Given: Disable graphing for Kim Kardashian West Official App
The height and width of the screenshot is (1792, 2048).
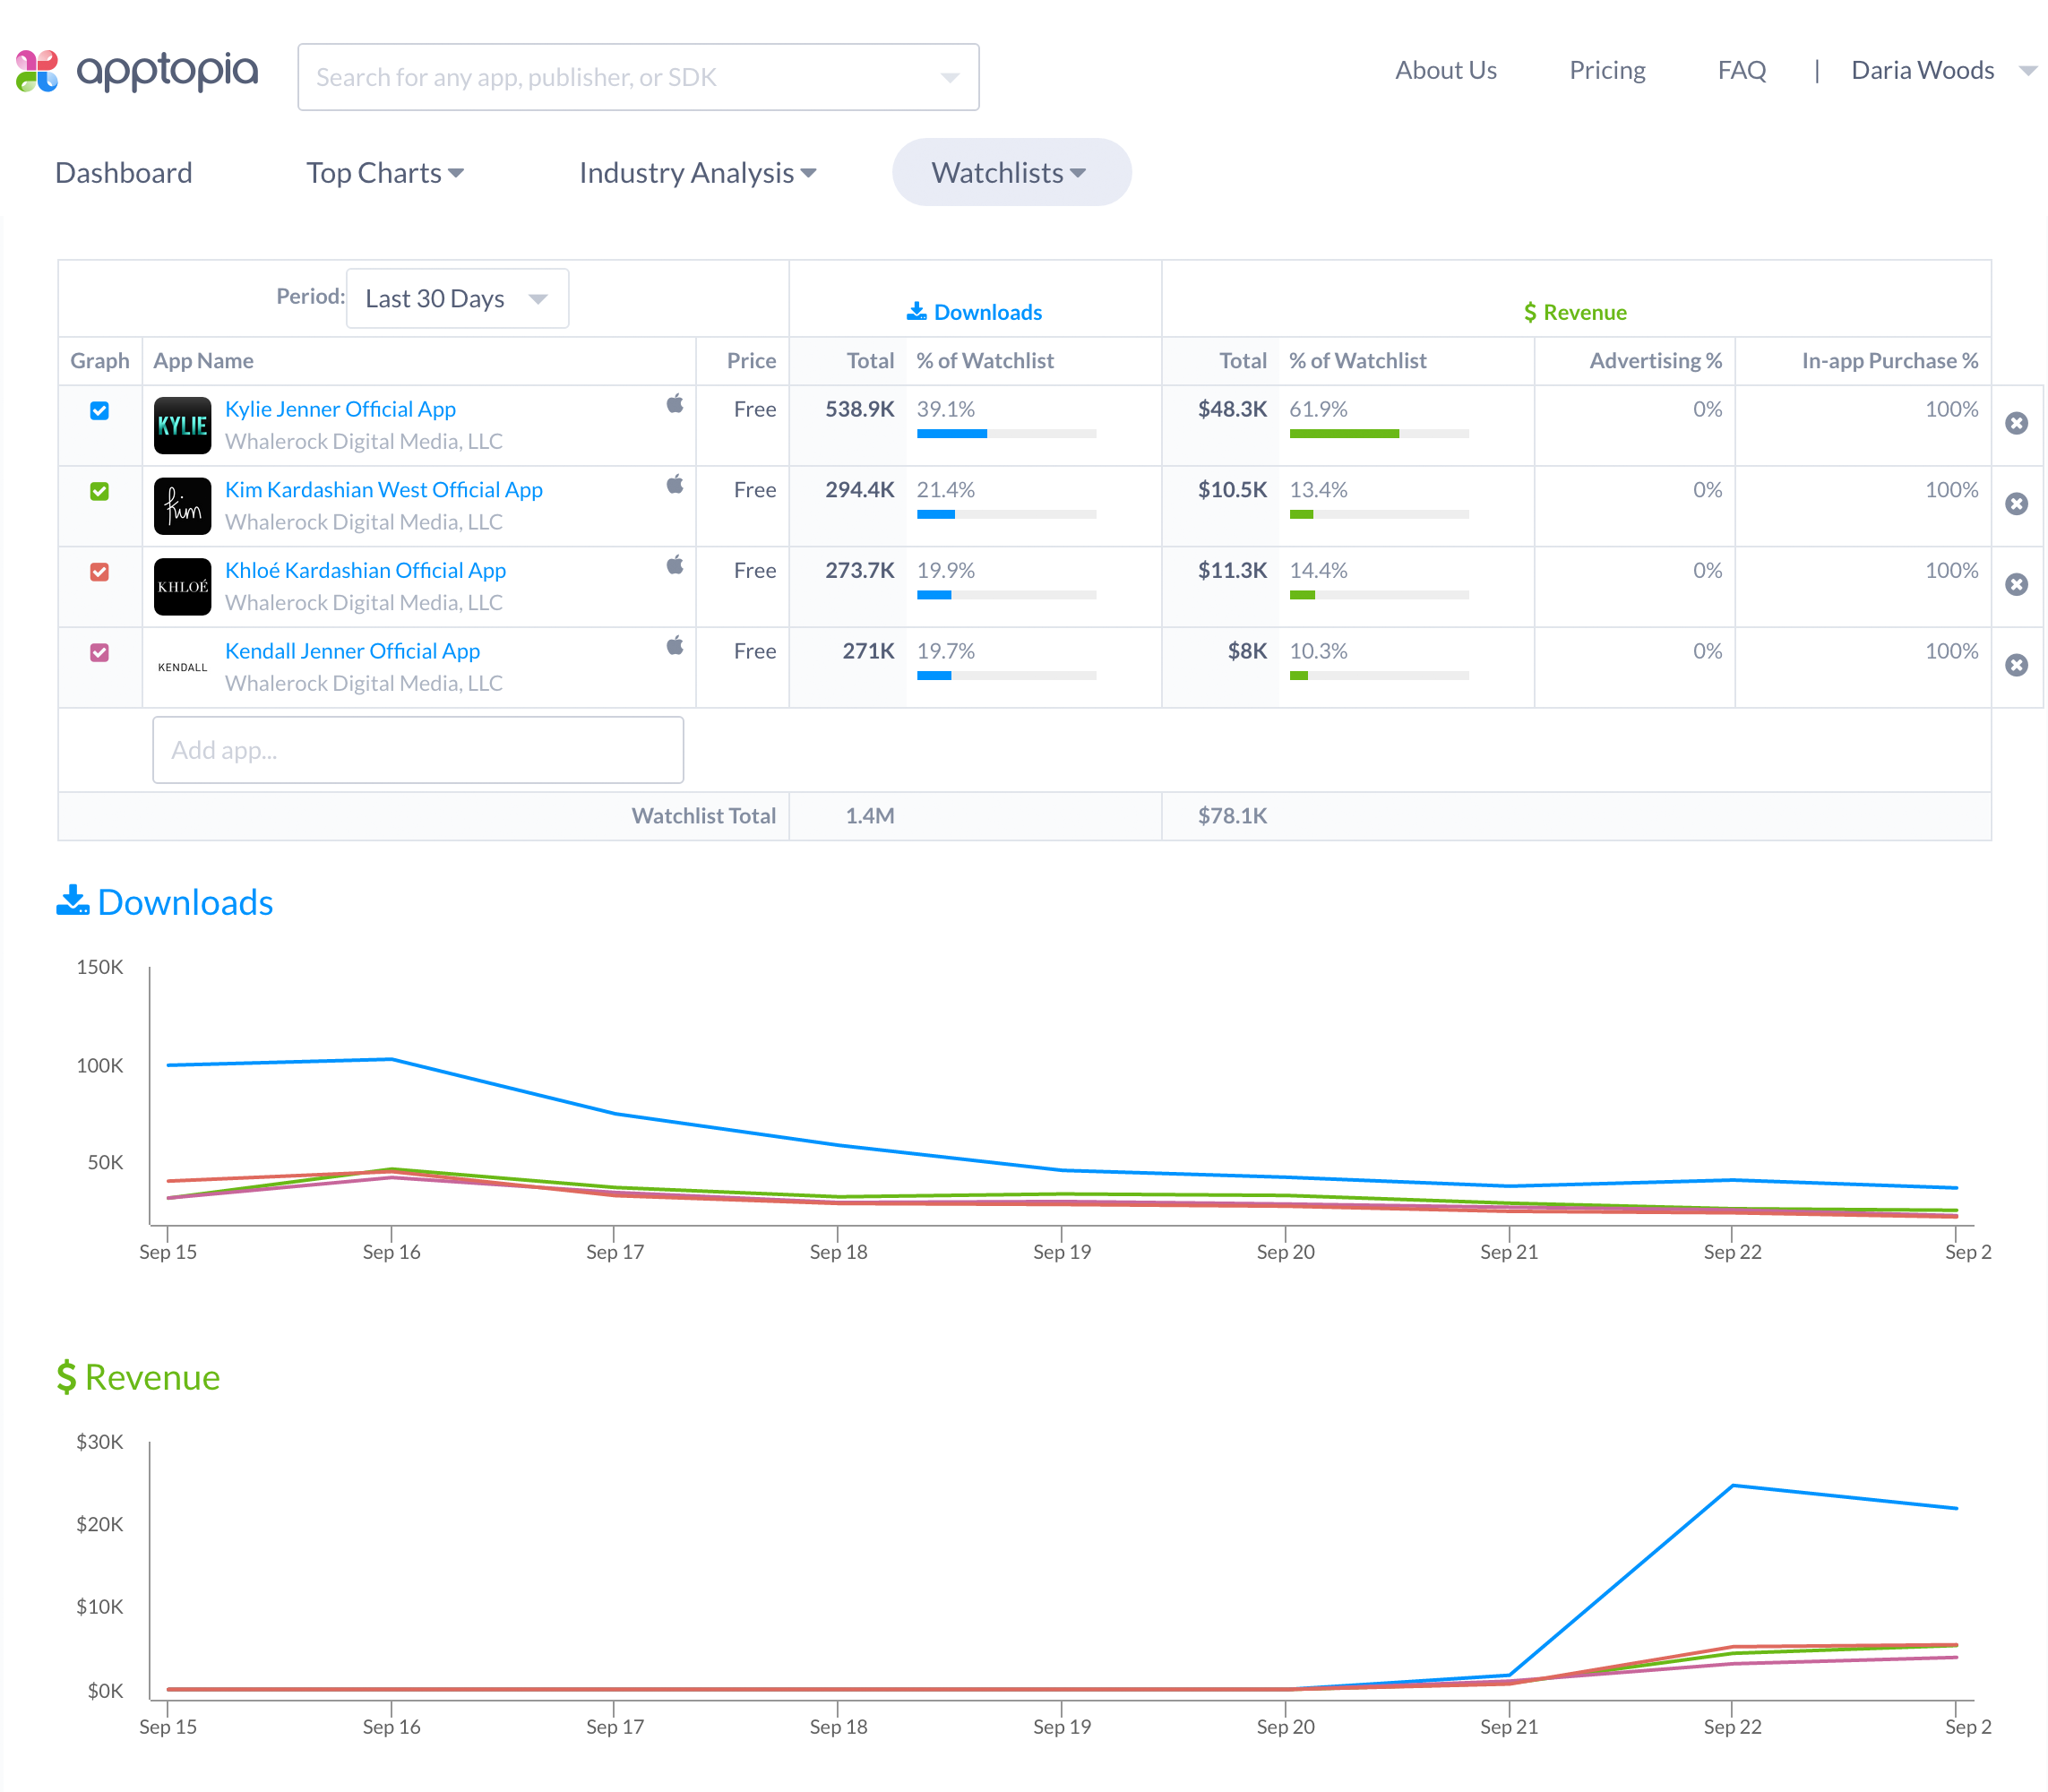Looking at the screenshot, I should (99, 491).
